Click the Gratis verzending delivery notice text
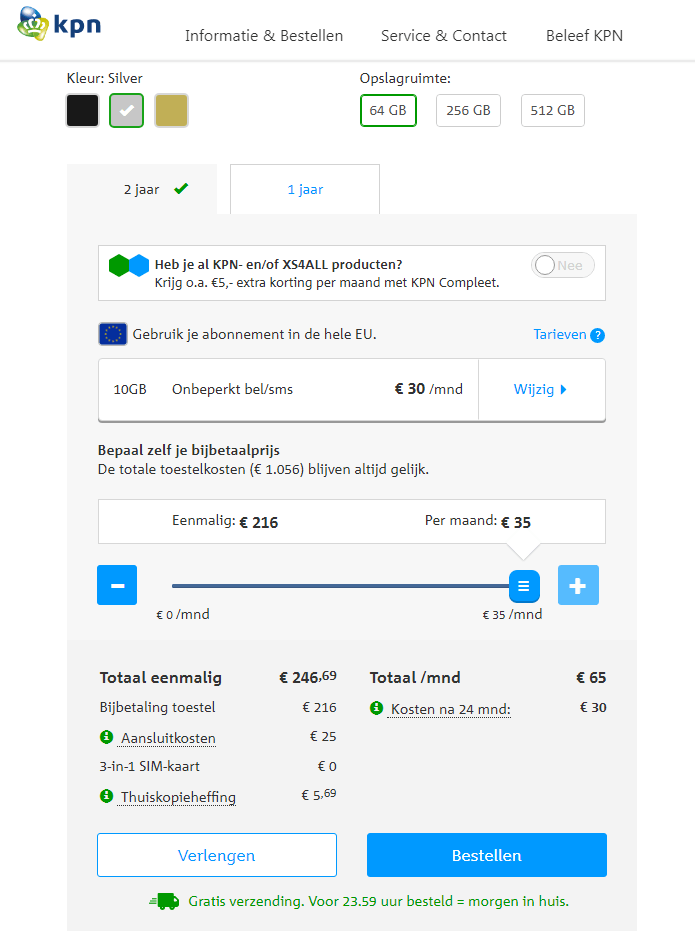695x945 pixels. [379, 902]
